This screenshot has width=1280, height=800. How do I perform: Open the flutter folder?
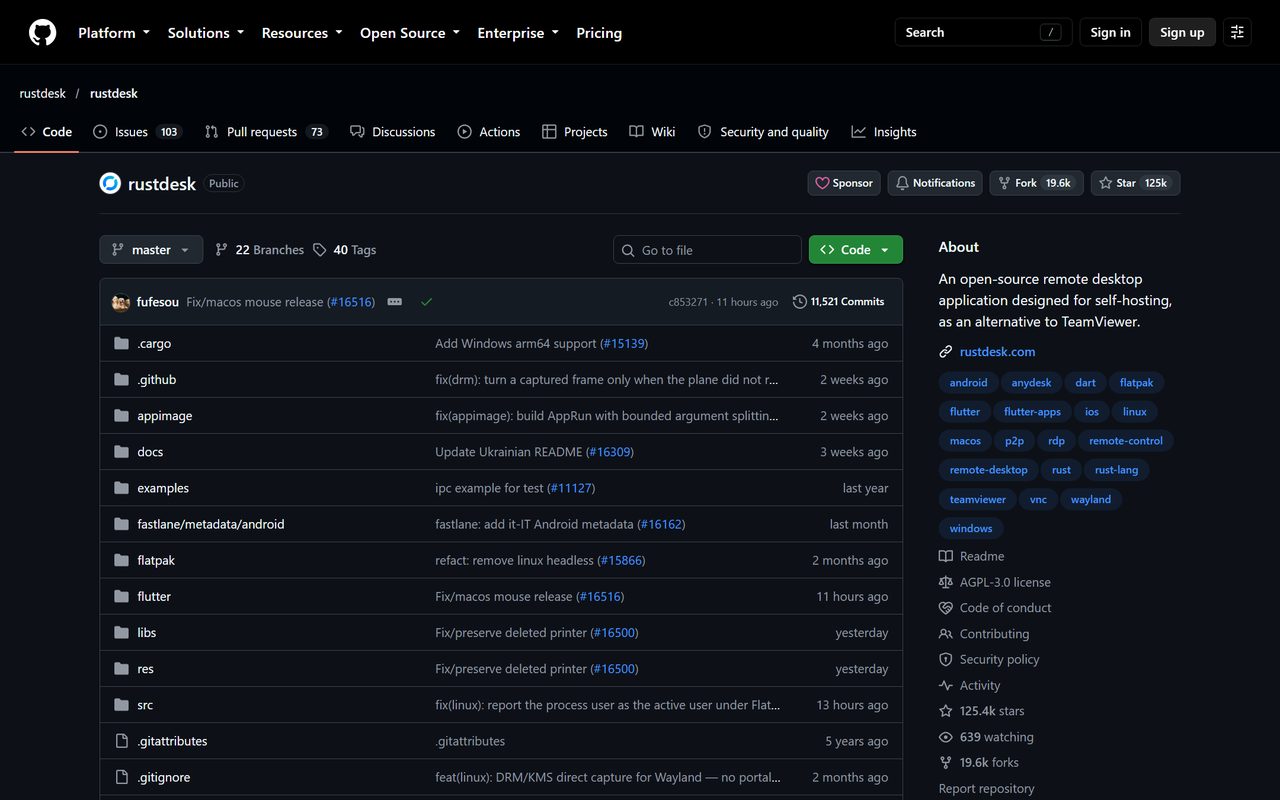[x=154, y=597]
